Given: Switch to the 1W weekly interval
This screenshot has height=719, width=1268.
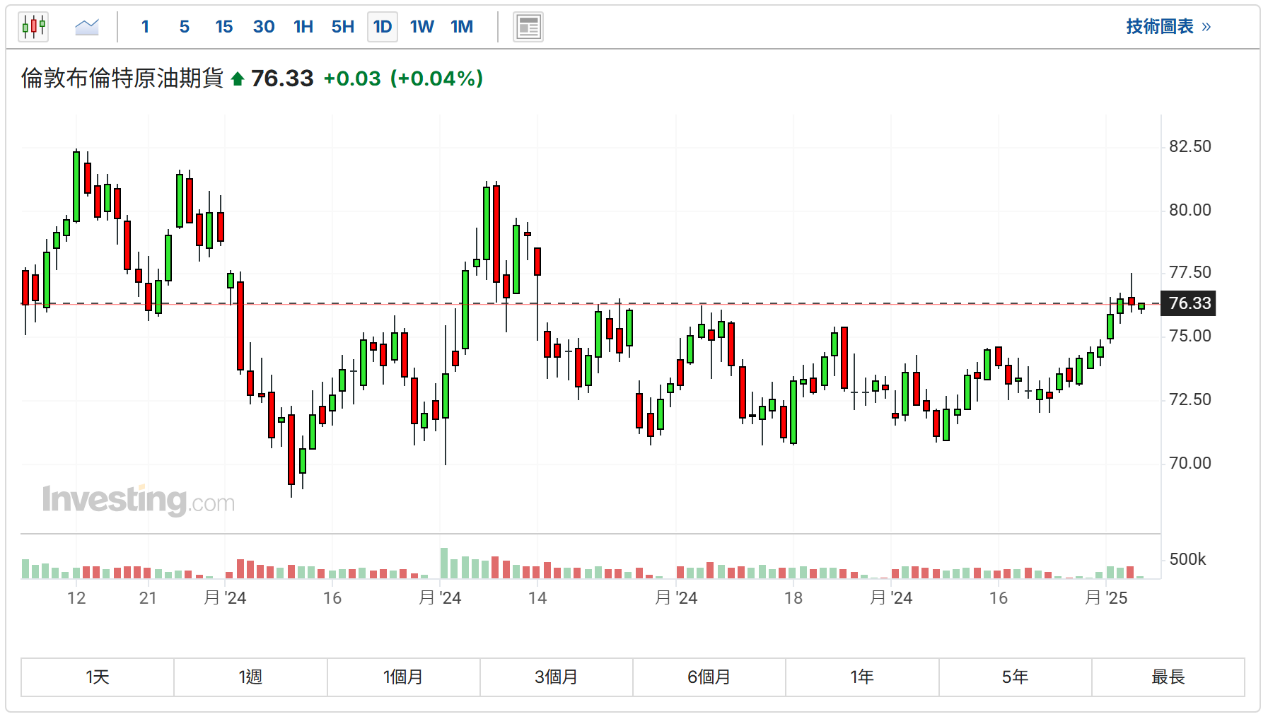Looking at the screenshot, I should click(422, 27).
